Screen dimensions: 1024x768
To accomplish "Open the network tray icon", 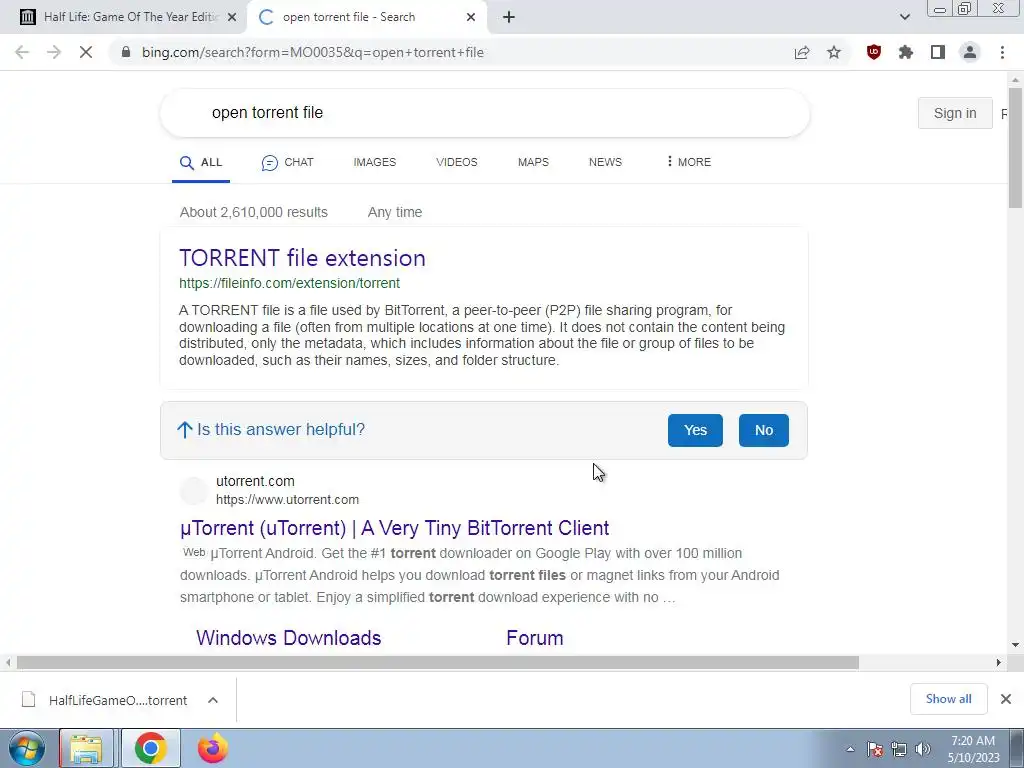I will 899,749.
